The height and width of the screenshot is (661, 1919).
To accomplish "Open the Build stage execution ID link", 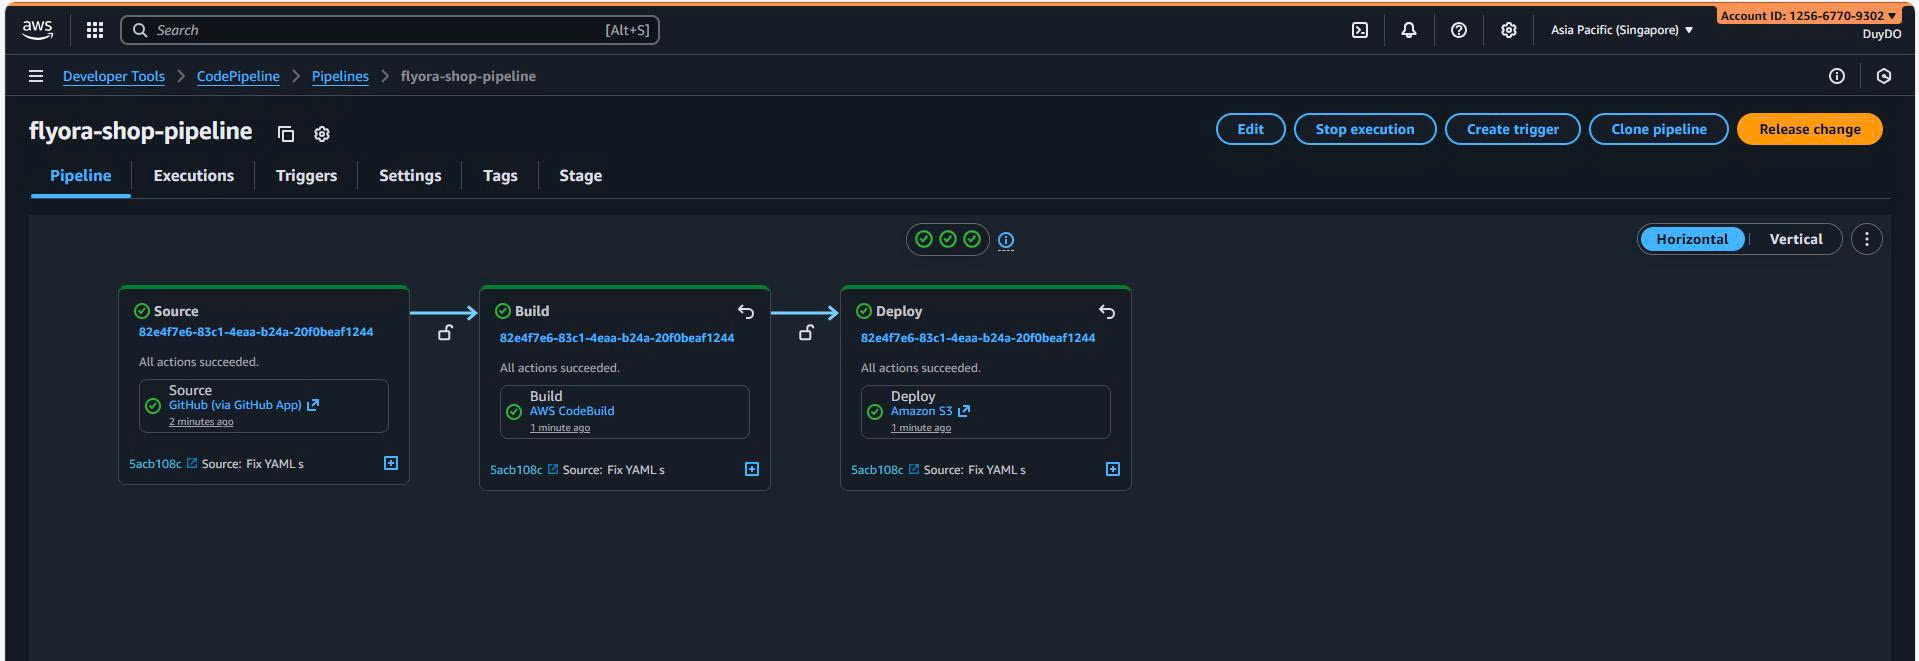I will [617, 338].
